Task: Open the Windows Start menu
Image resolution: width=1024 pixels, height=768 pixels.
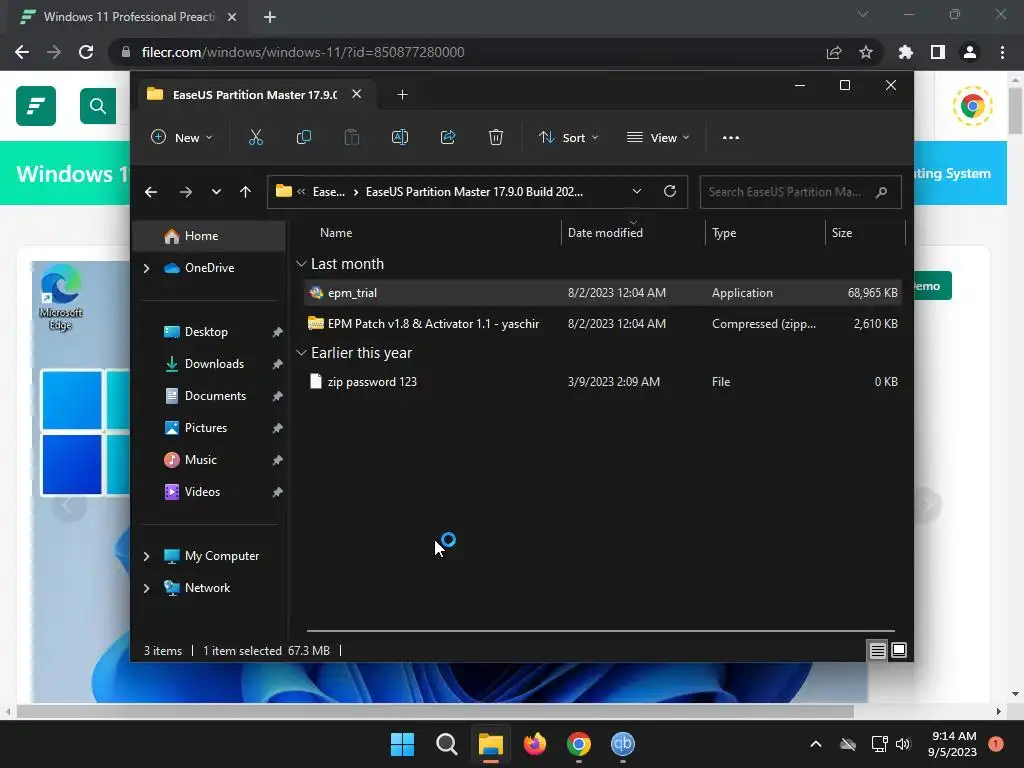Action: tap(402, 744)
